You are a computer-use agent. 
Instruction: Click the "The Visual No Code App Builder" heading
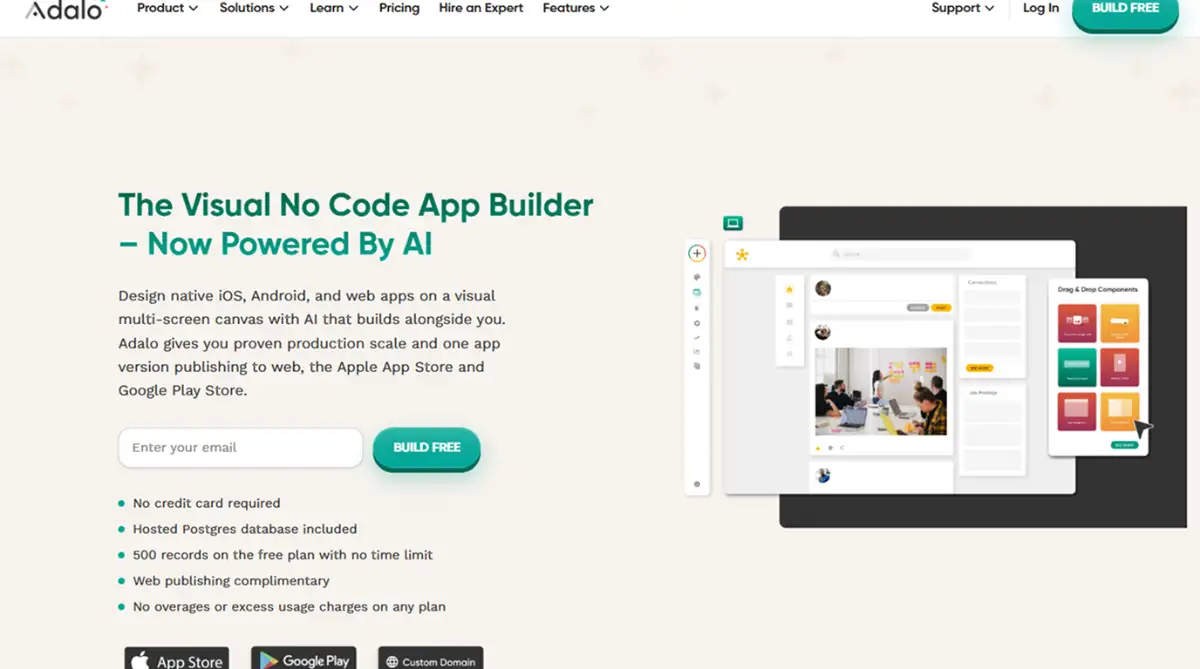coord(356,205)
